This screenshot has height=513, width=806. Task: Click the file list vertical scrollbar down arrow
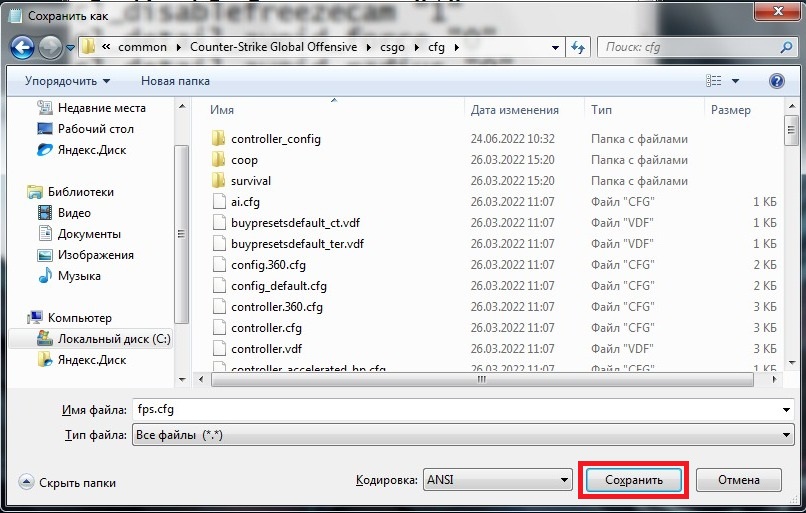tap(791, 363)
